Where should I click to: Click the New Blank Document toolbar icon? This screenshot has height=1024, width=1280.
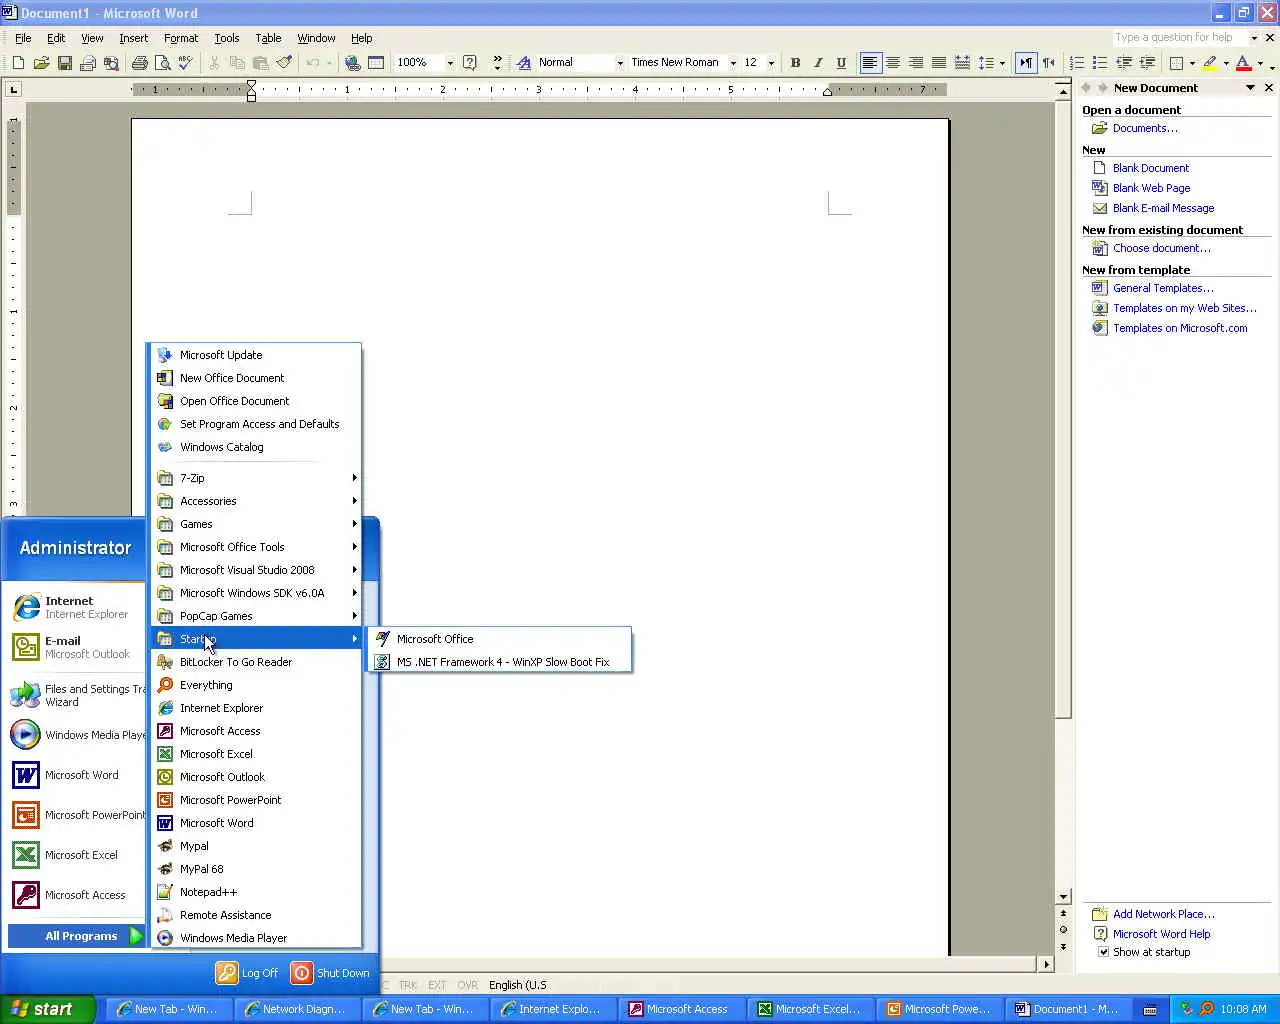click(18, 62)
